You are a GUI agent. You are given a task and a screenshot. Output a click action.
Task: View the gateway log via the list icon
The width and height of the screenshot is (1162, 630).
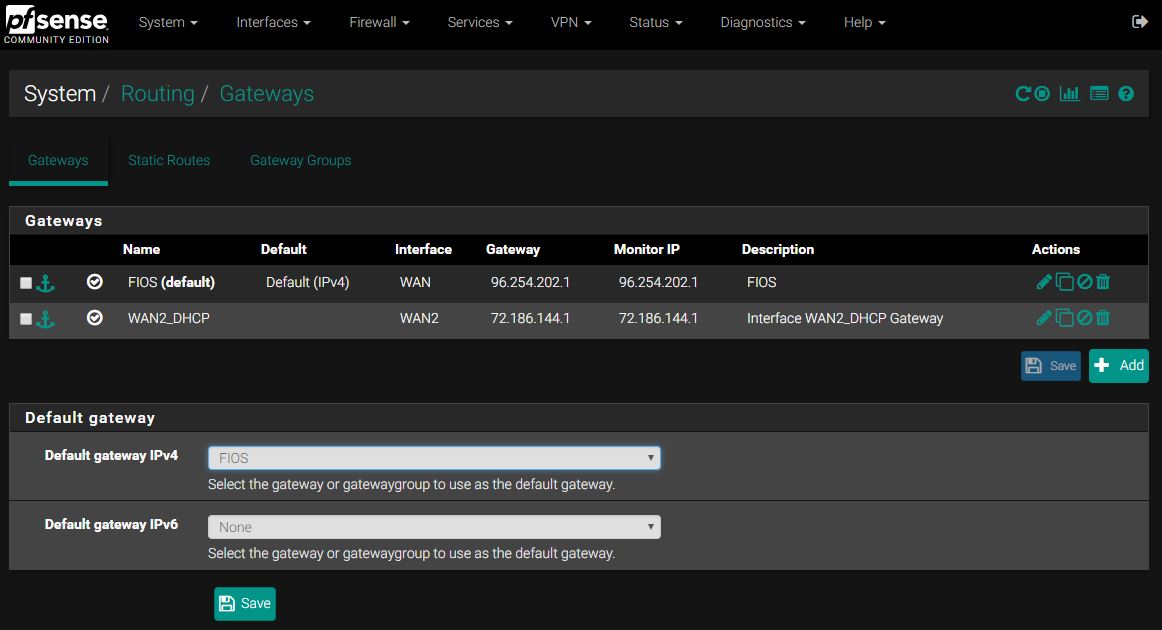[1098, 93]
